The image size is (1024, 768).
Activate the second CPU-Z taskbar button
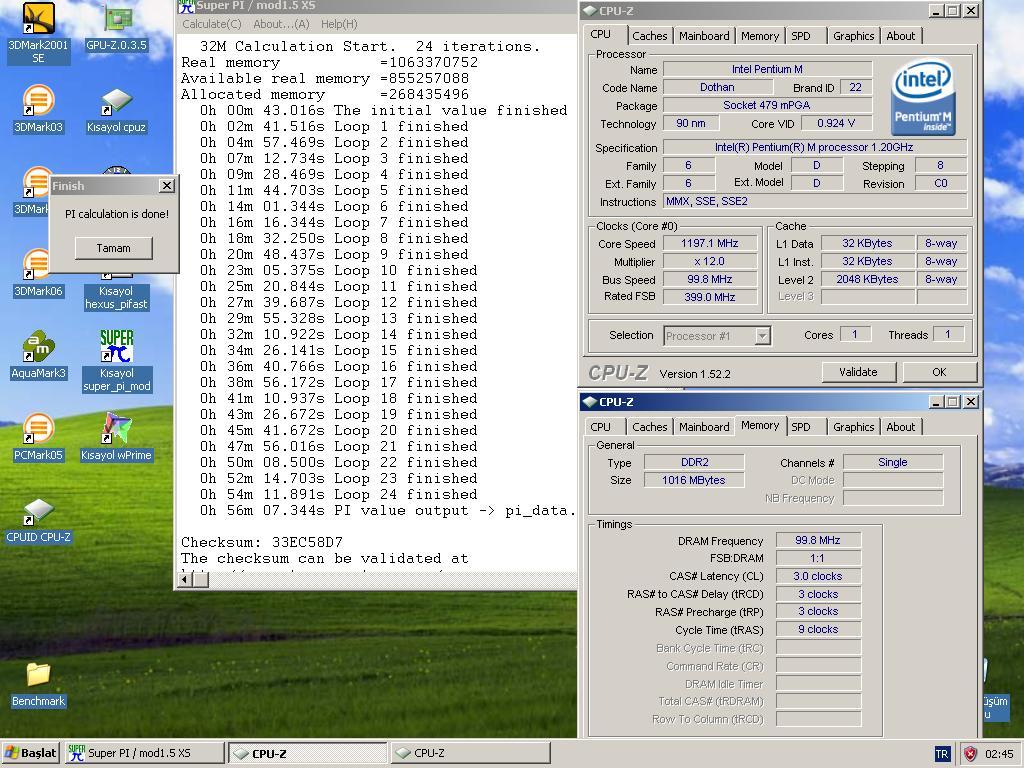[x=470, y=753]
